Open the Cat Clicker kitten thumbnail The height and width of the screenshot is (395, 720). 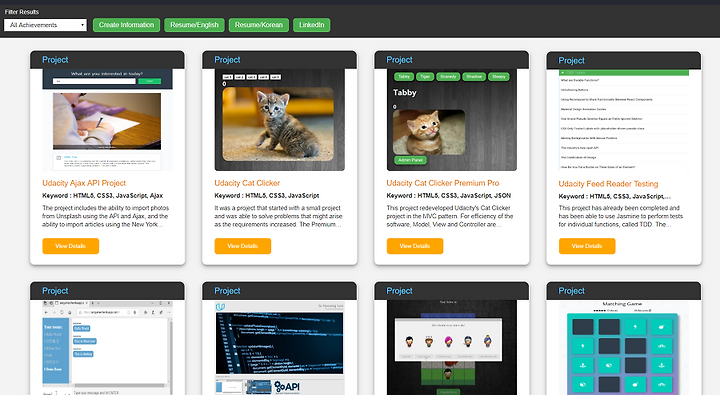click(x=280, y=120)
